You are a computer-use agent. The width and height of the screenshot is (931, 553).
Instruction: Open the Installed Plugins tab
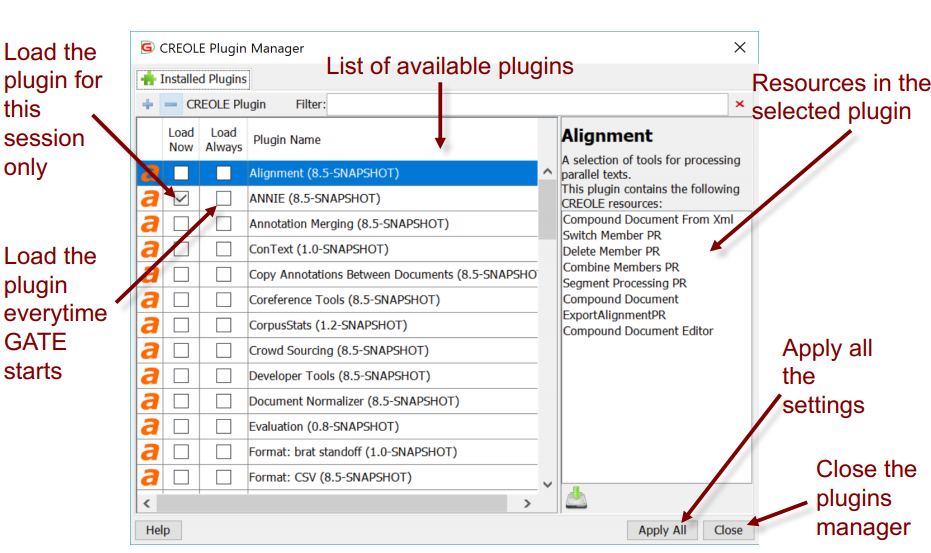tap(194, 79)
